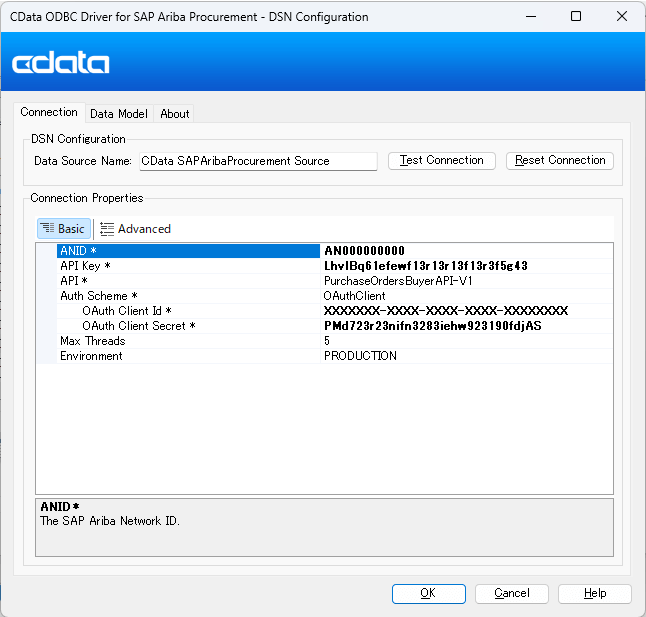
Task: Open the Data Model tab
Action: coord(119,114)
